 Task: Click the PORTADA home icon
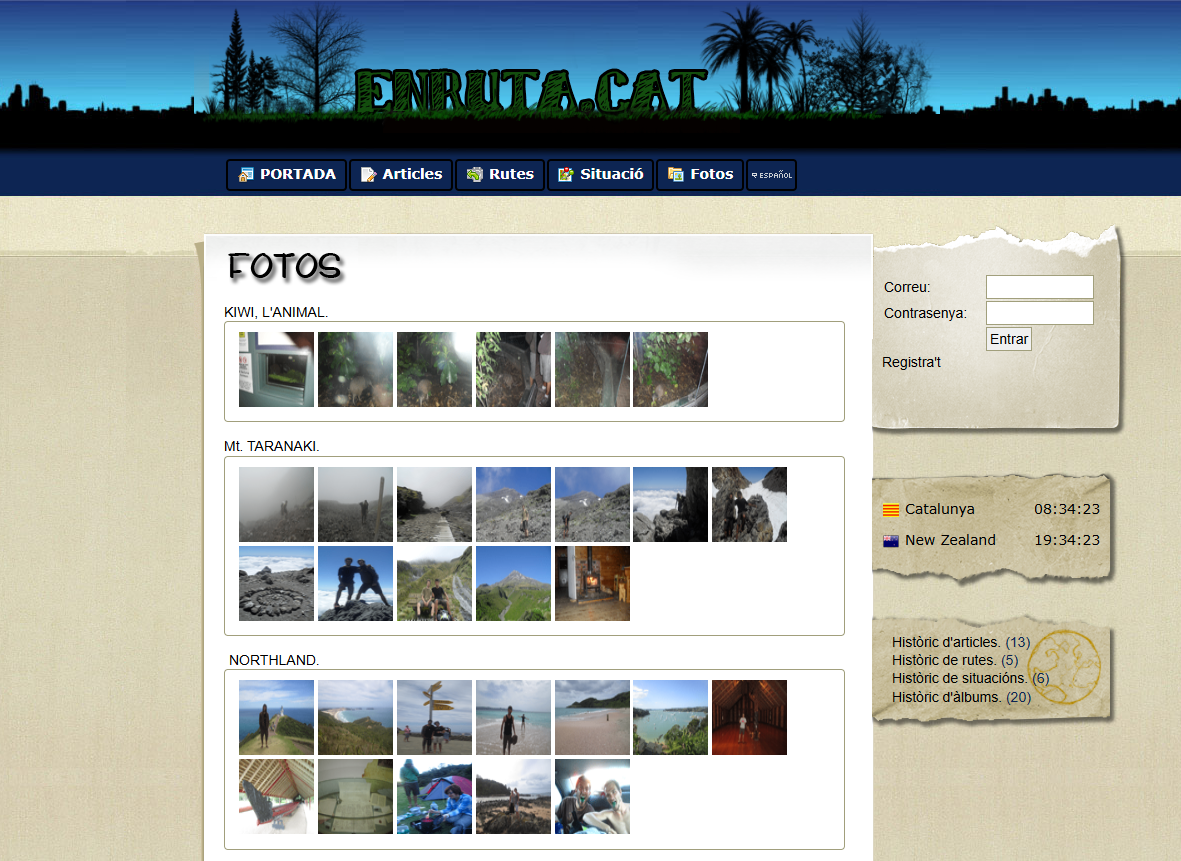point(246,175)
